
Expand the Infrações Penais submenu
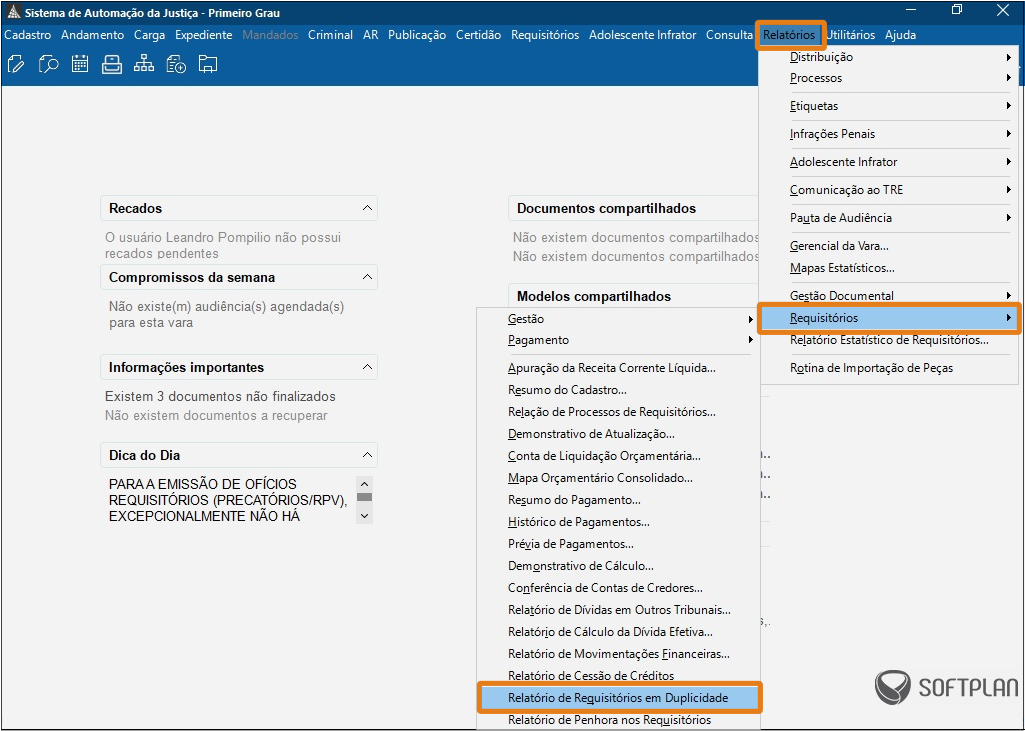point(889,134)
